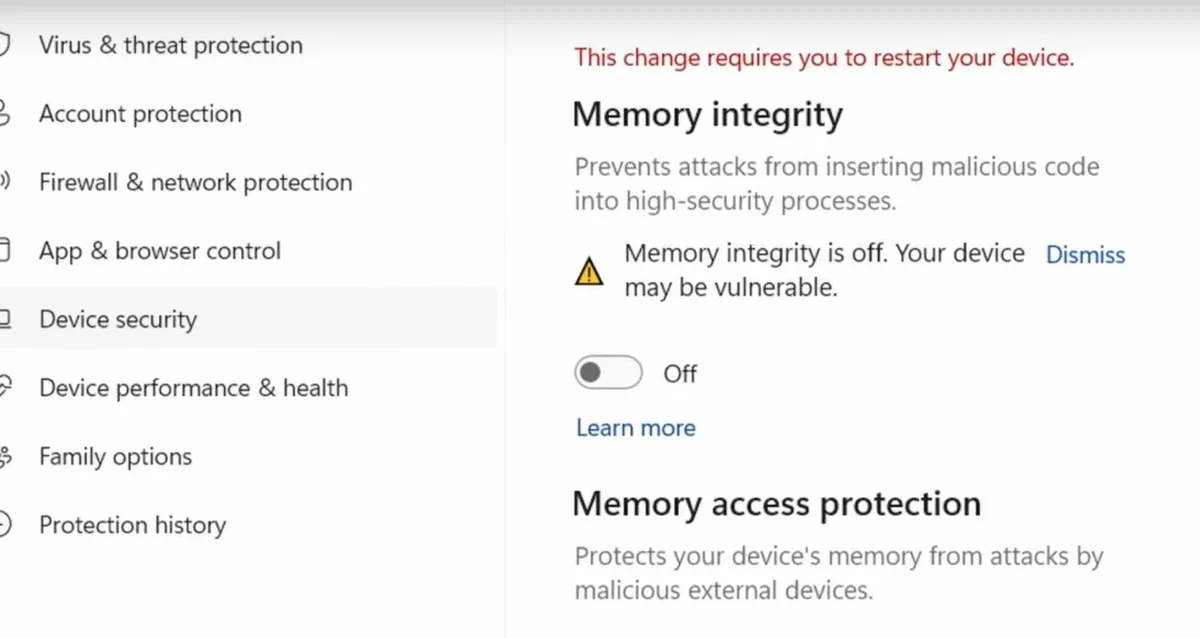Click the red restart required message

(x=825, y=58)
